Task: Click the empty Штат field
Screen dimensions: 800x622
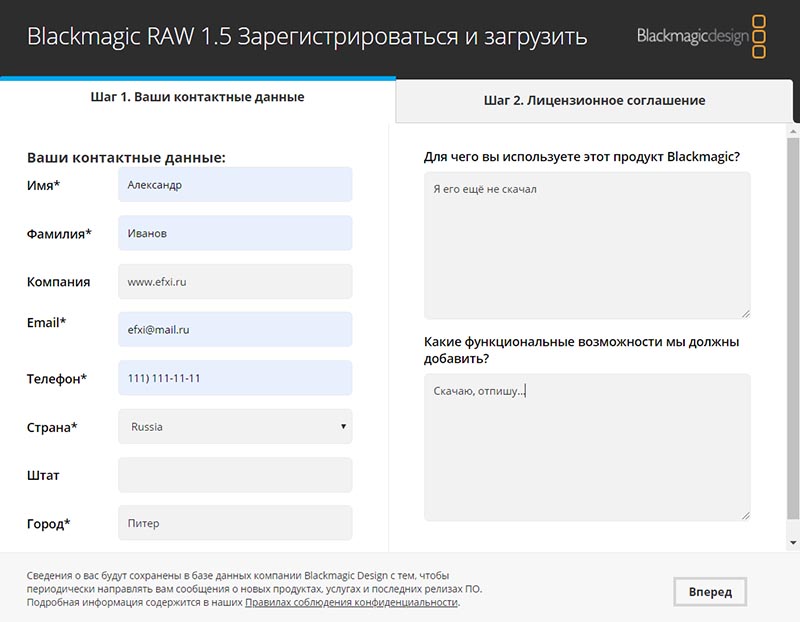Action: click(x=235, y=475)
